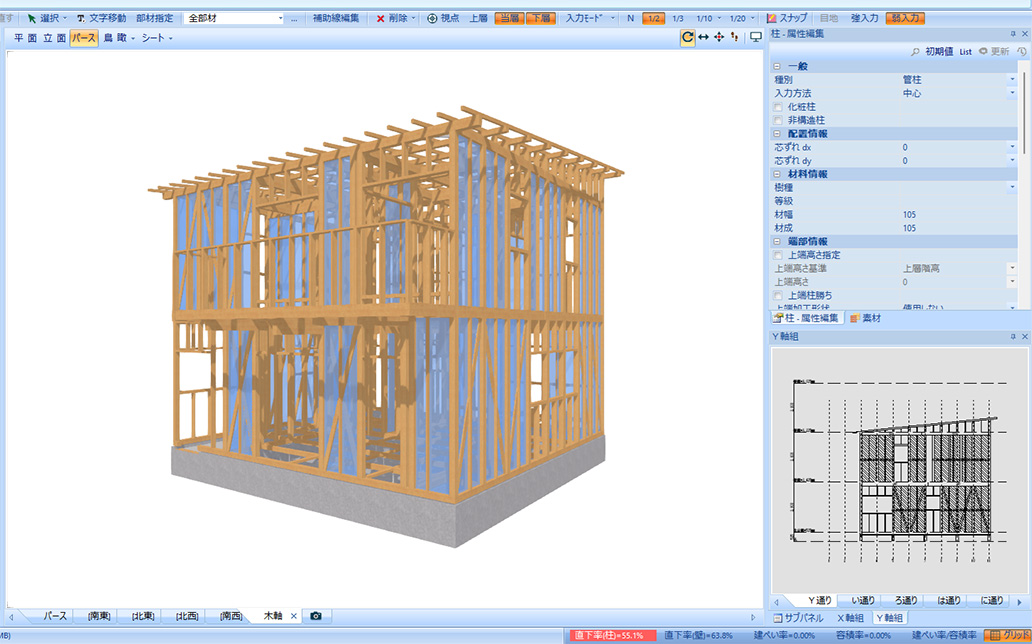This screenshot has height=644, width=1032.
Task: Open the [南東] view tab
Action: pos(99,616)
